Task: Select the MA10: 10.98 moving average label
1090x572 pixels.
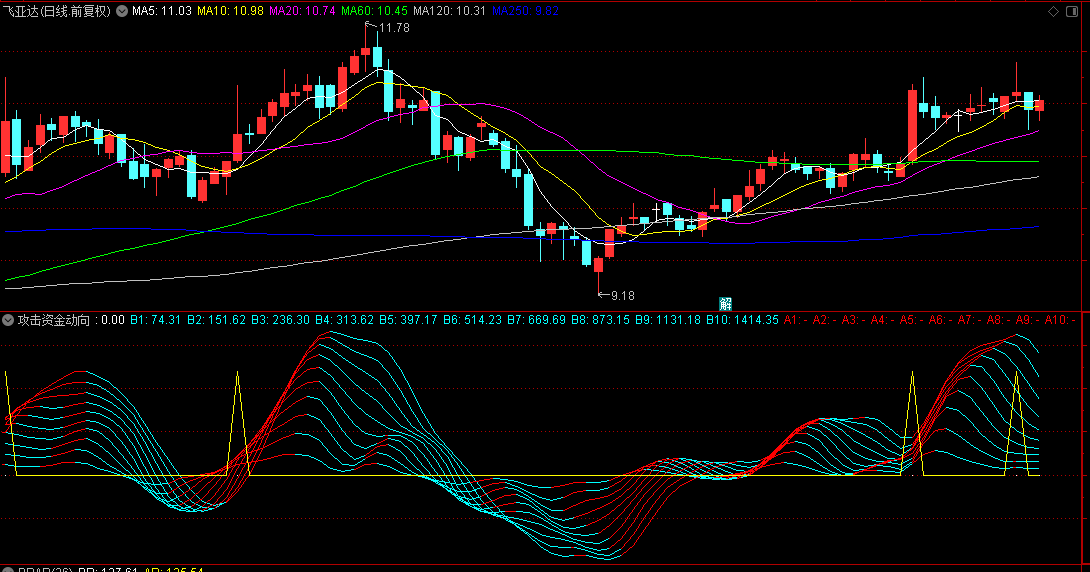Action: (230, 11)
